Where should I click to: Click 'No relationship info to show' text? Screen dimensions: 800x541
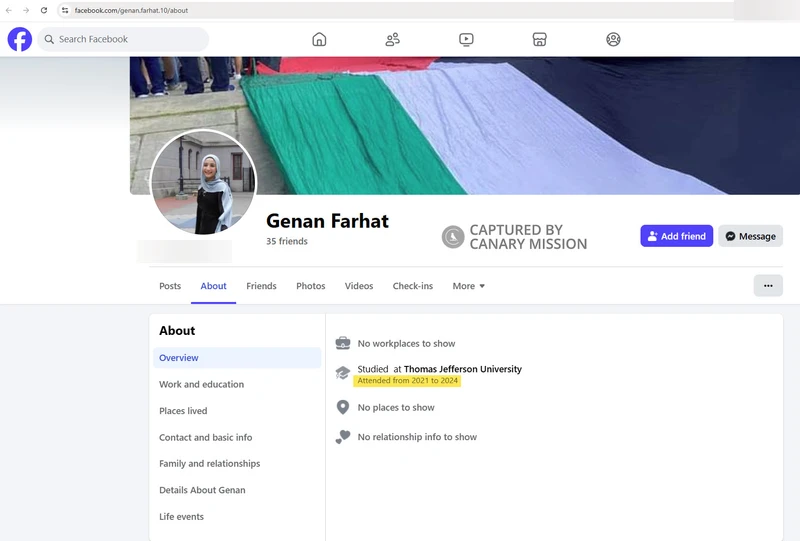tap(417, 437)
